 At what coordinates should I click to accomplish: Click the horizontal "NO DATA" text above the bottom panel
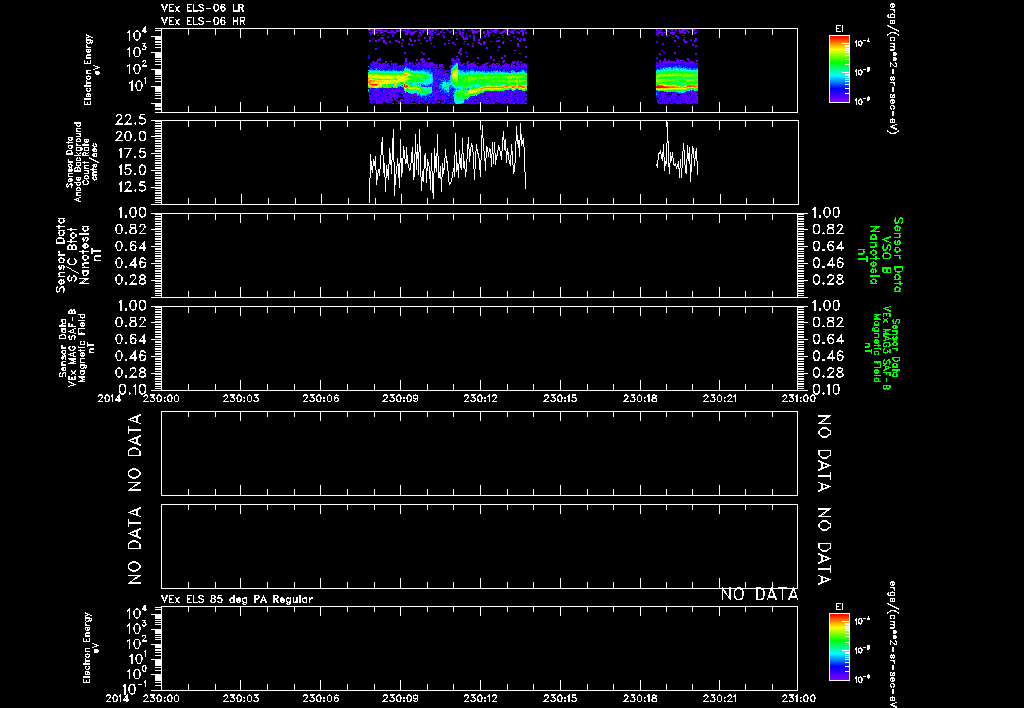pyautogui.click(x=760, y=594)
